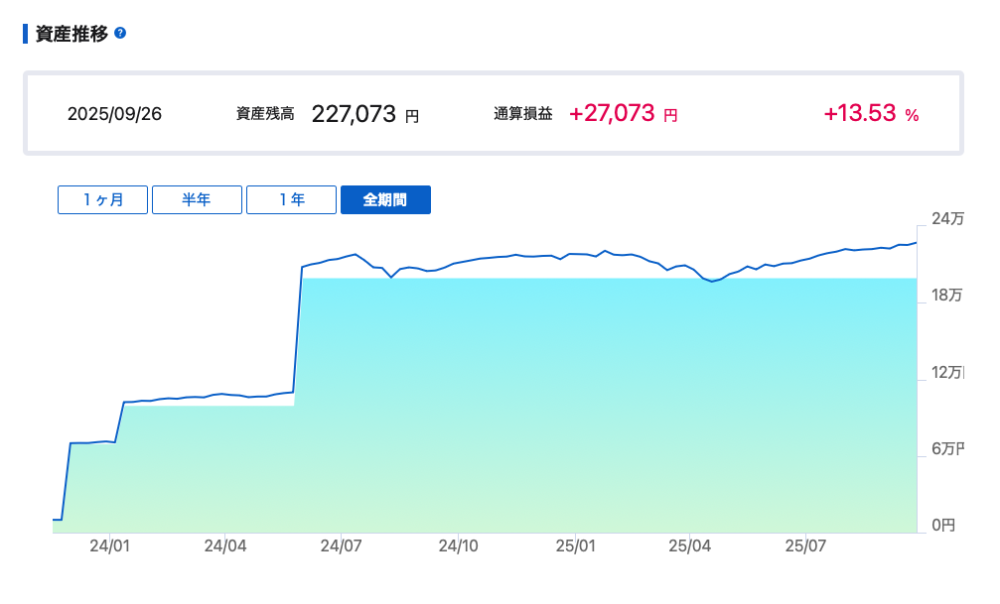1000x604 pixels.
Task: Select the 1ヶ月 period tab
Action: coord(103,200)
